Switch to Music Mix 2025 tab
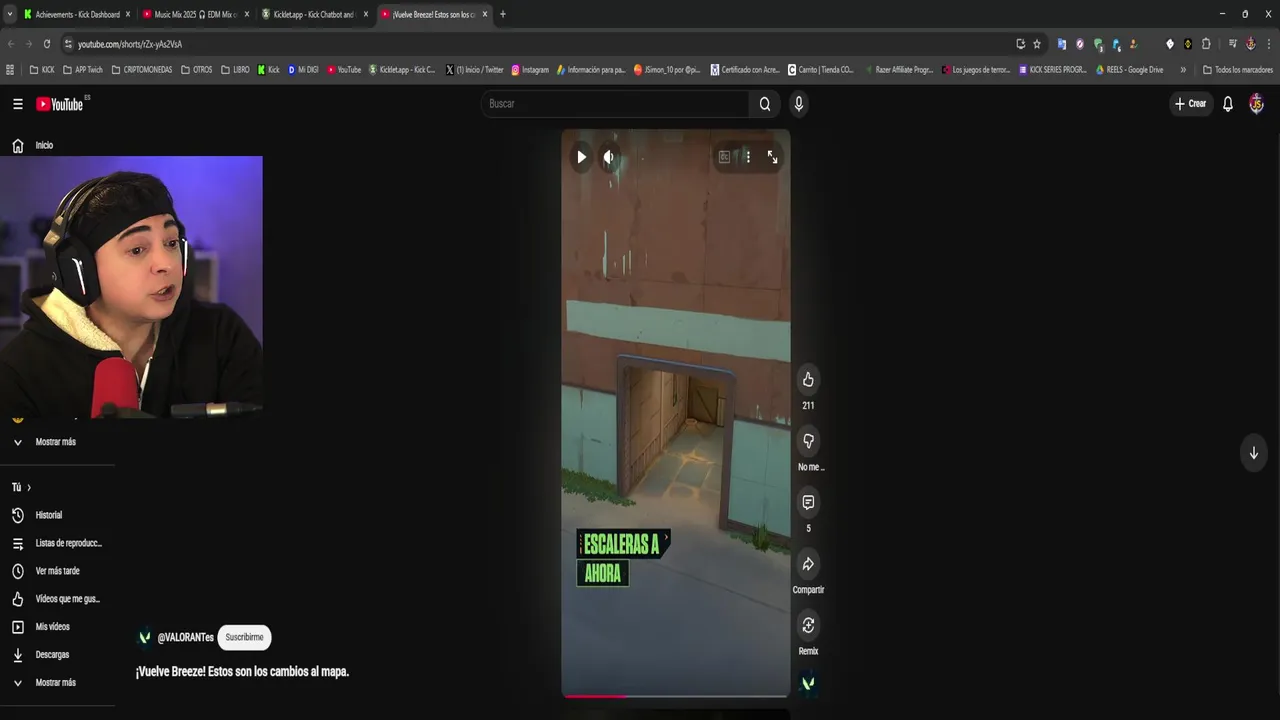The image size is (1280, 720). click(x=195, y=14)
